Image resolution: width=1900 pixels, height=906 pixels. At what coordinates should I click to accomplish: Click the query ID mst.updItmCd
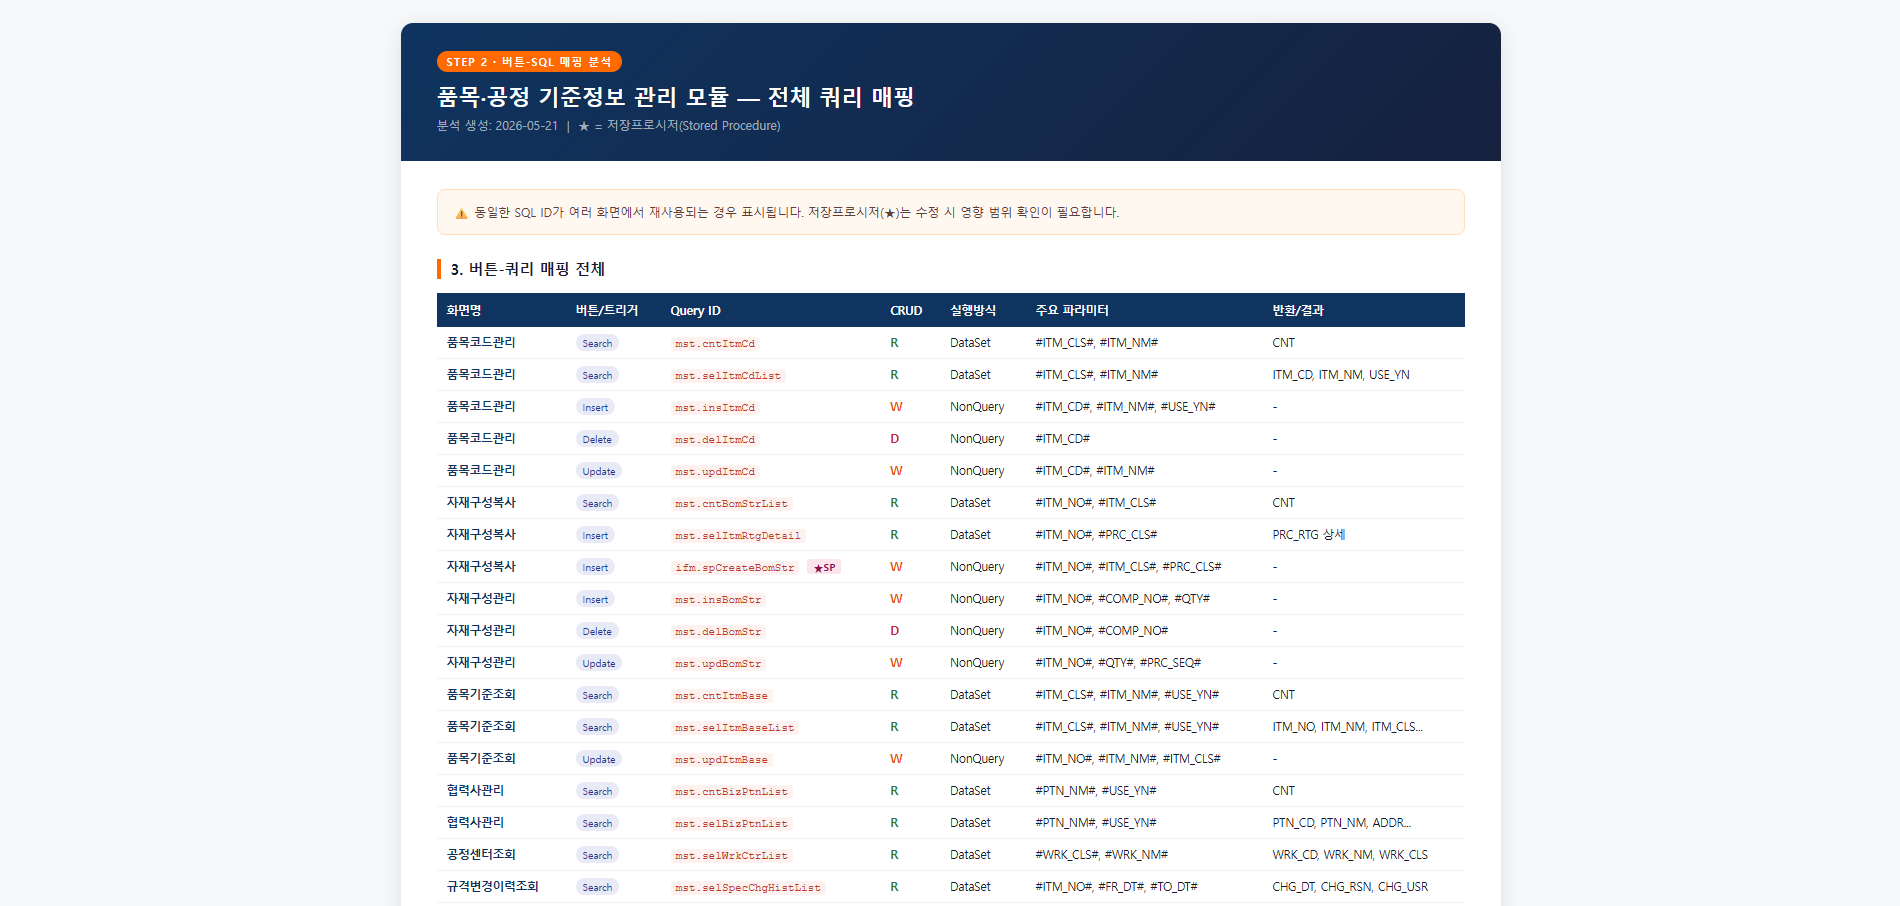click(x=715, y=472)
